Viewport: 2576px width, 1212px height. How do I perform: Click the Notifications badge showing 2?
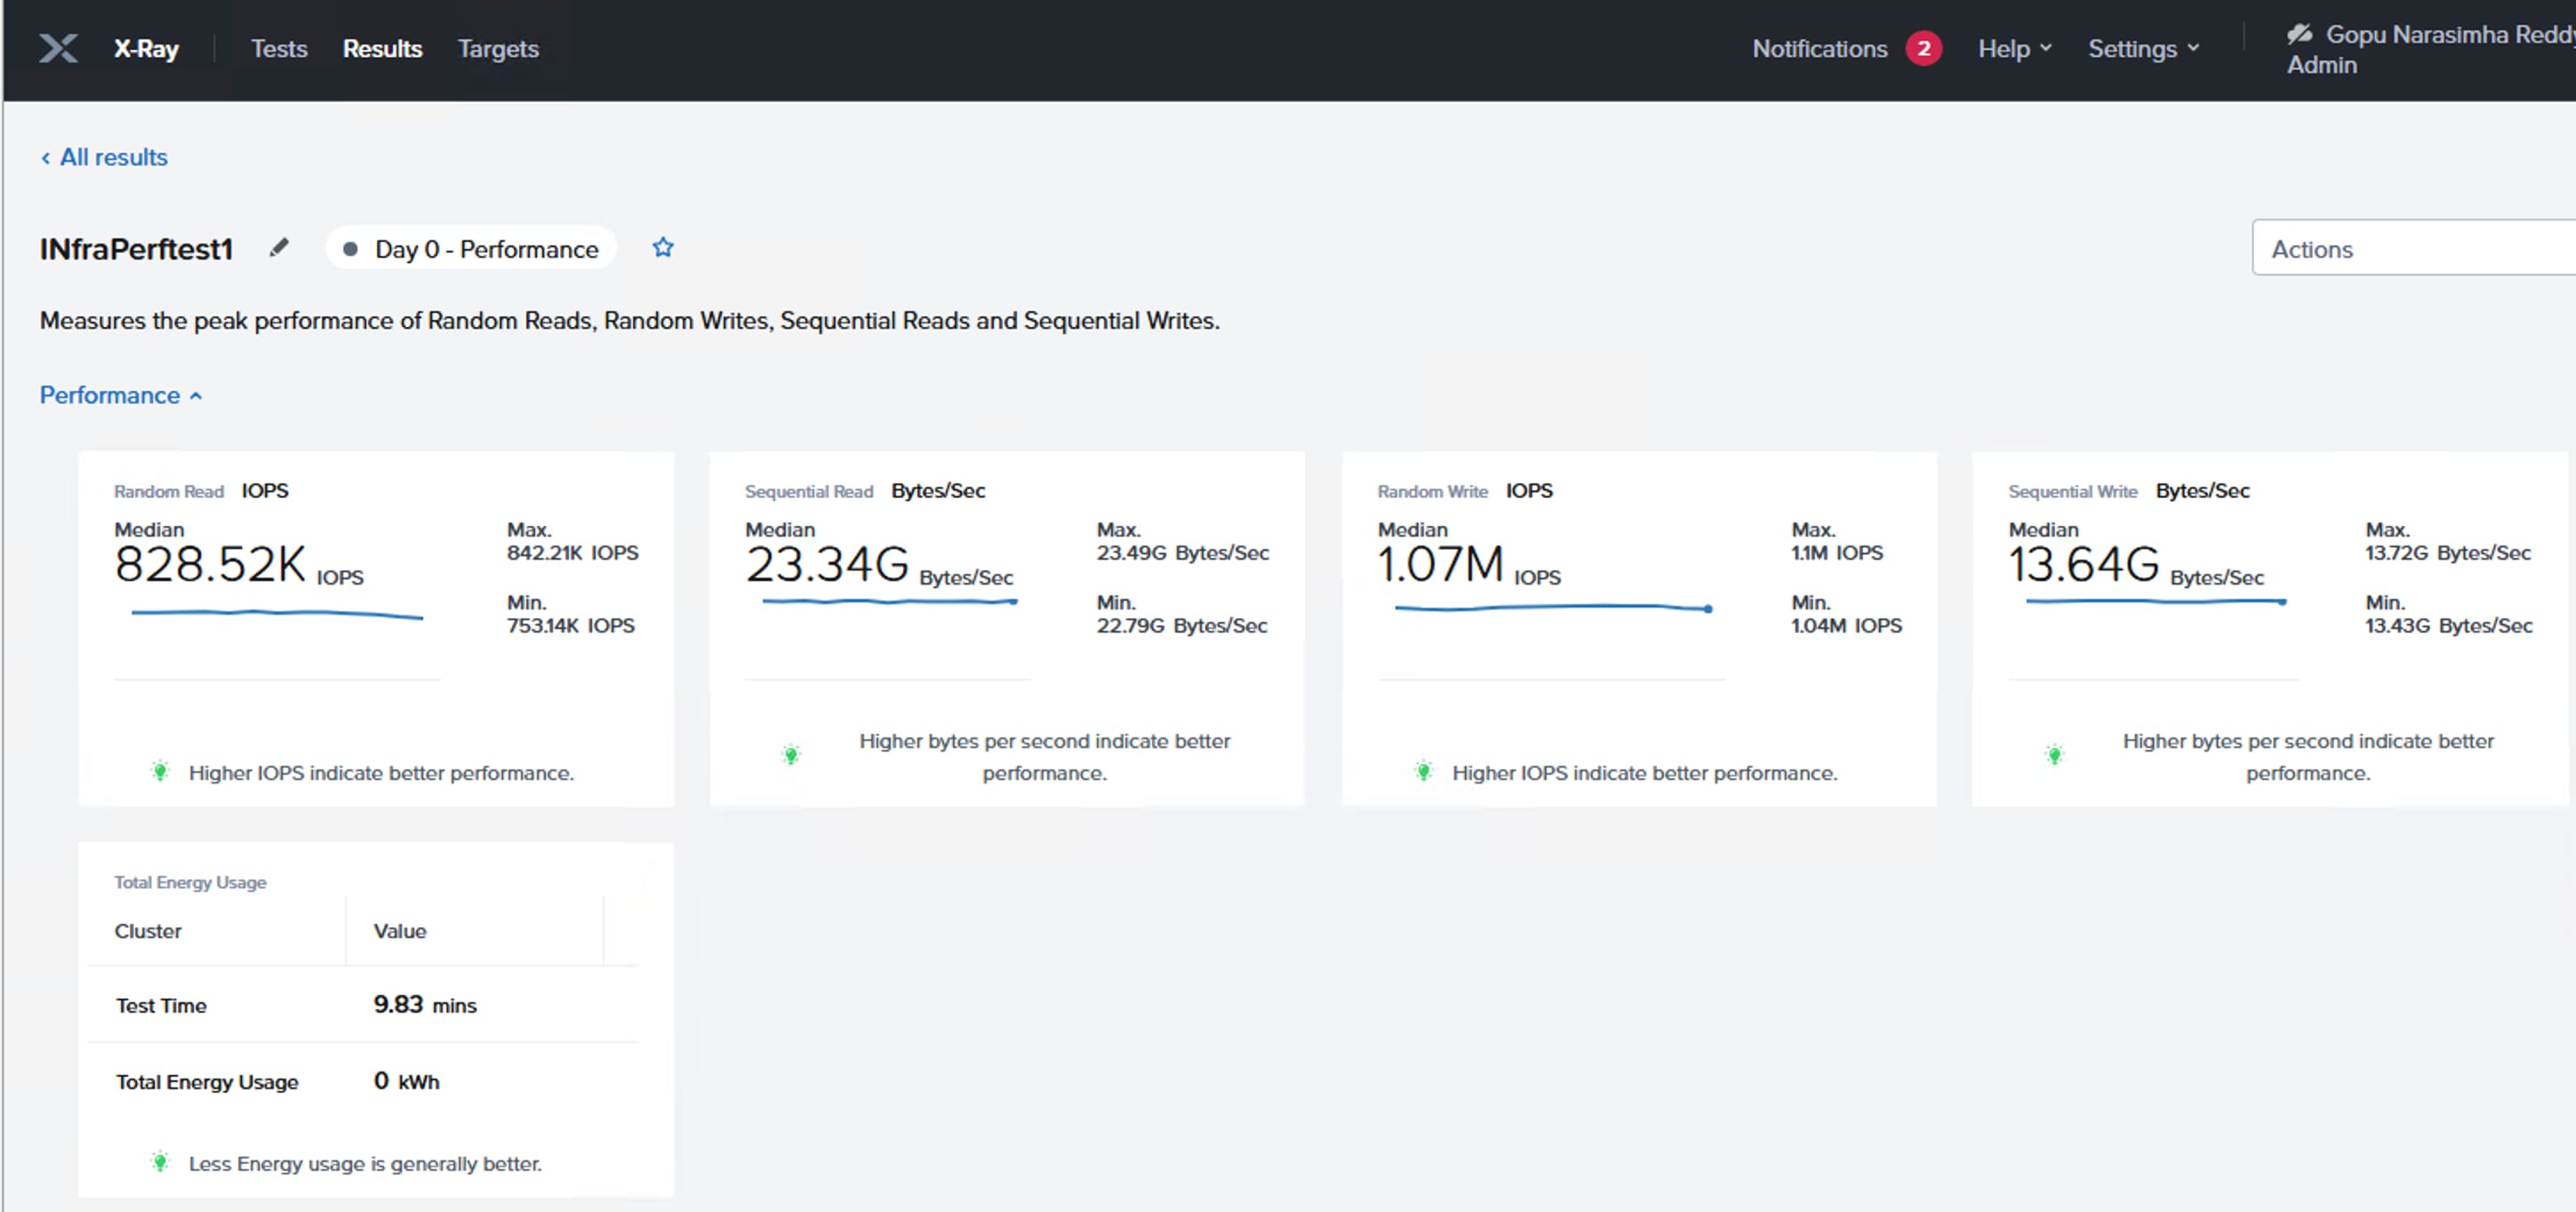(1923, 48)
